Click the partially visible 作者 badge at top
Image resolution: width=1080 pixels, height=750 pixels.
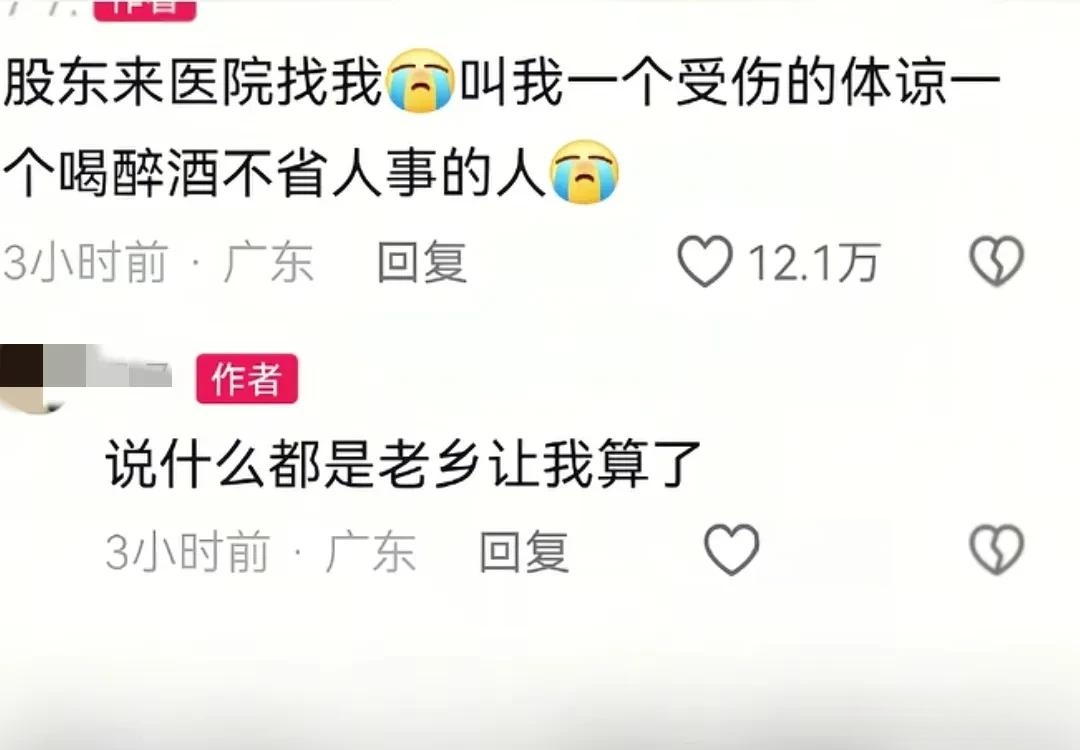145,10
